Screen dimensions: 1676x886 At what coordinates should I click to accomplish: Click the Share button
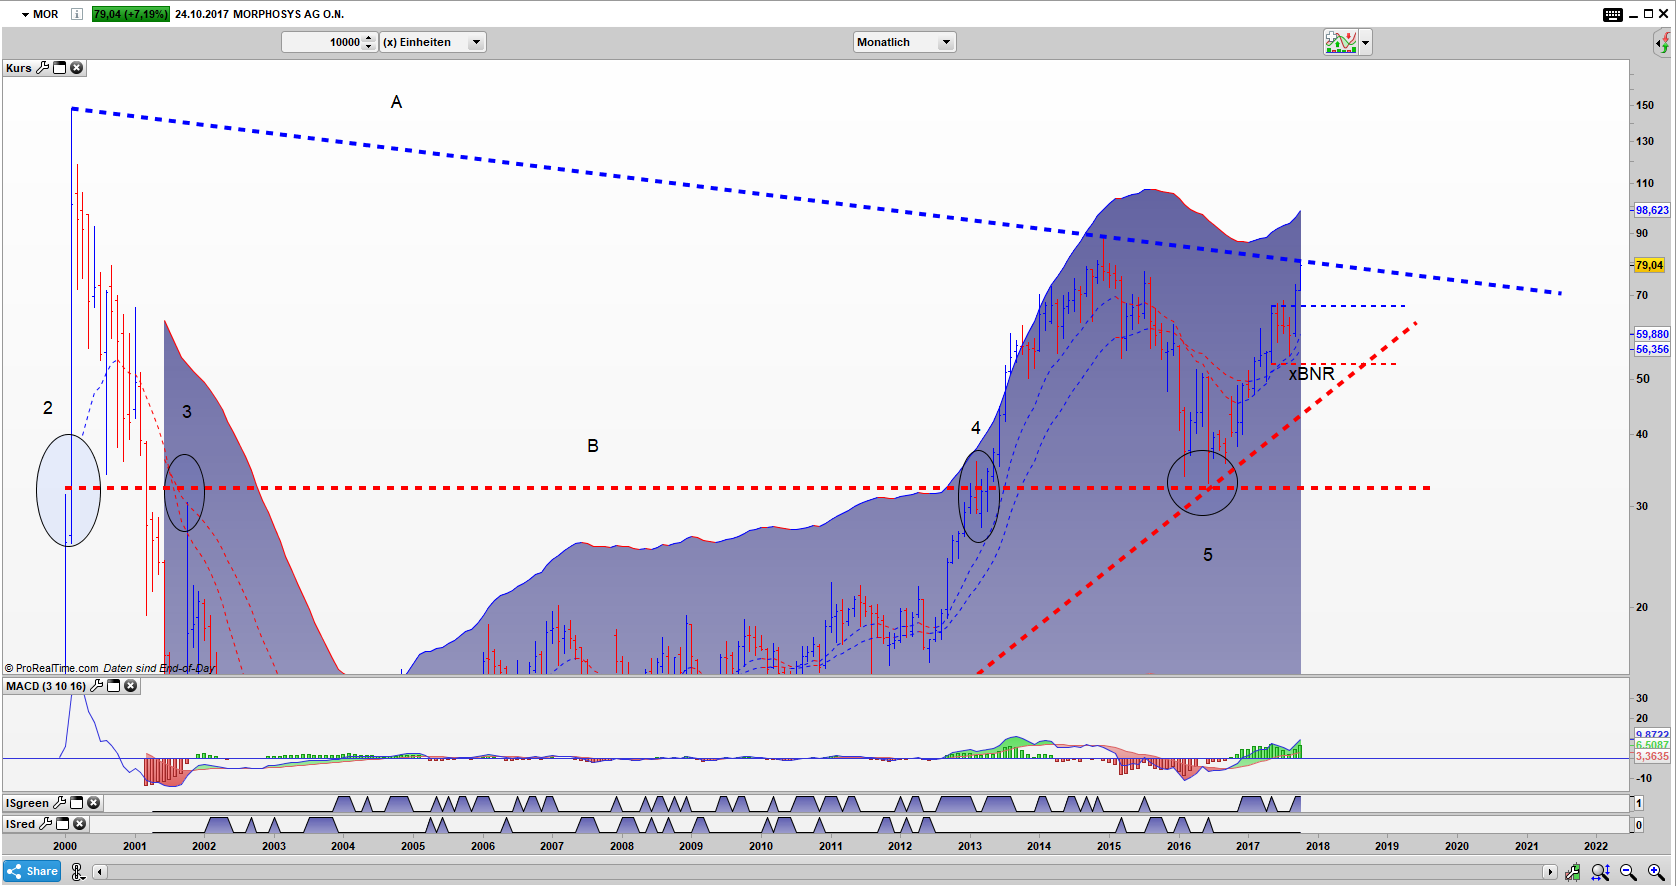32,871
